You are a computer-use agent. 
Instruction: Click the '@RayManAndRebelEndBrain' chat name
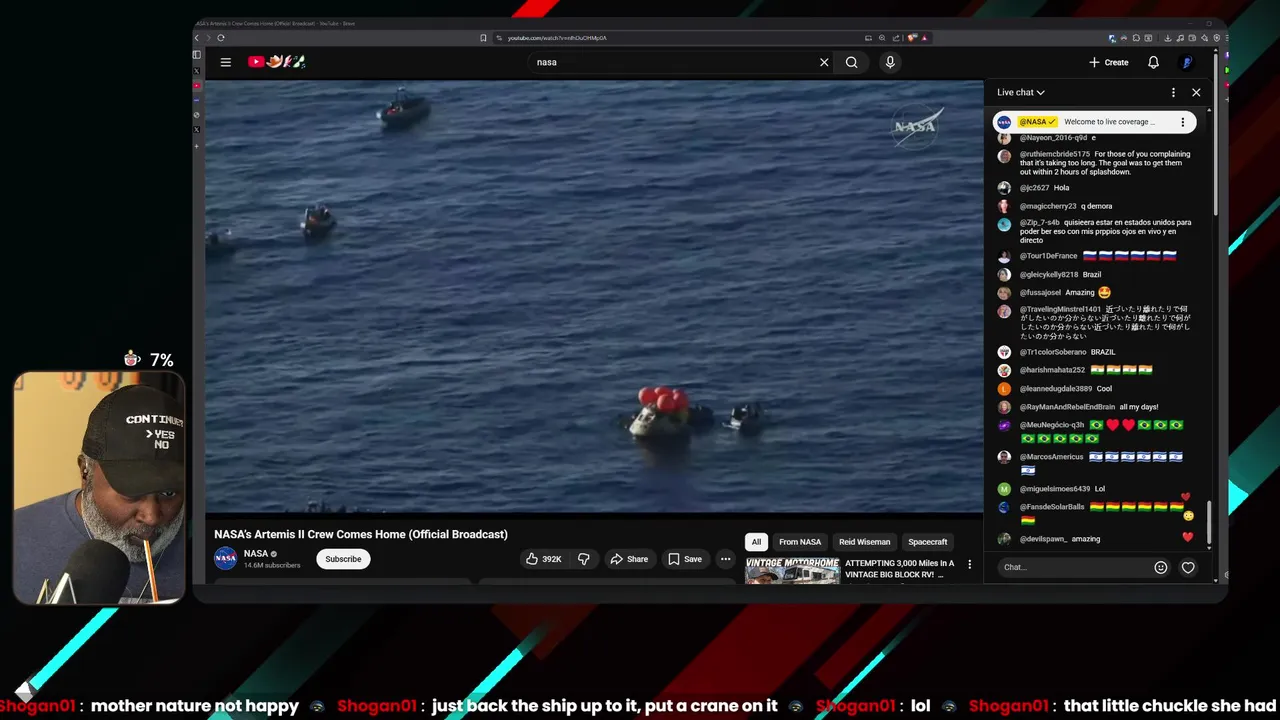[1067, 407]
